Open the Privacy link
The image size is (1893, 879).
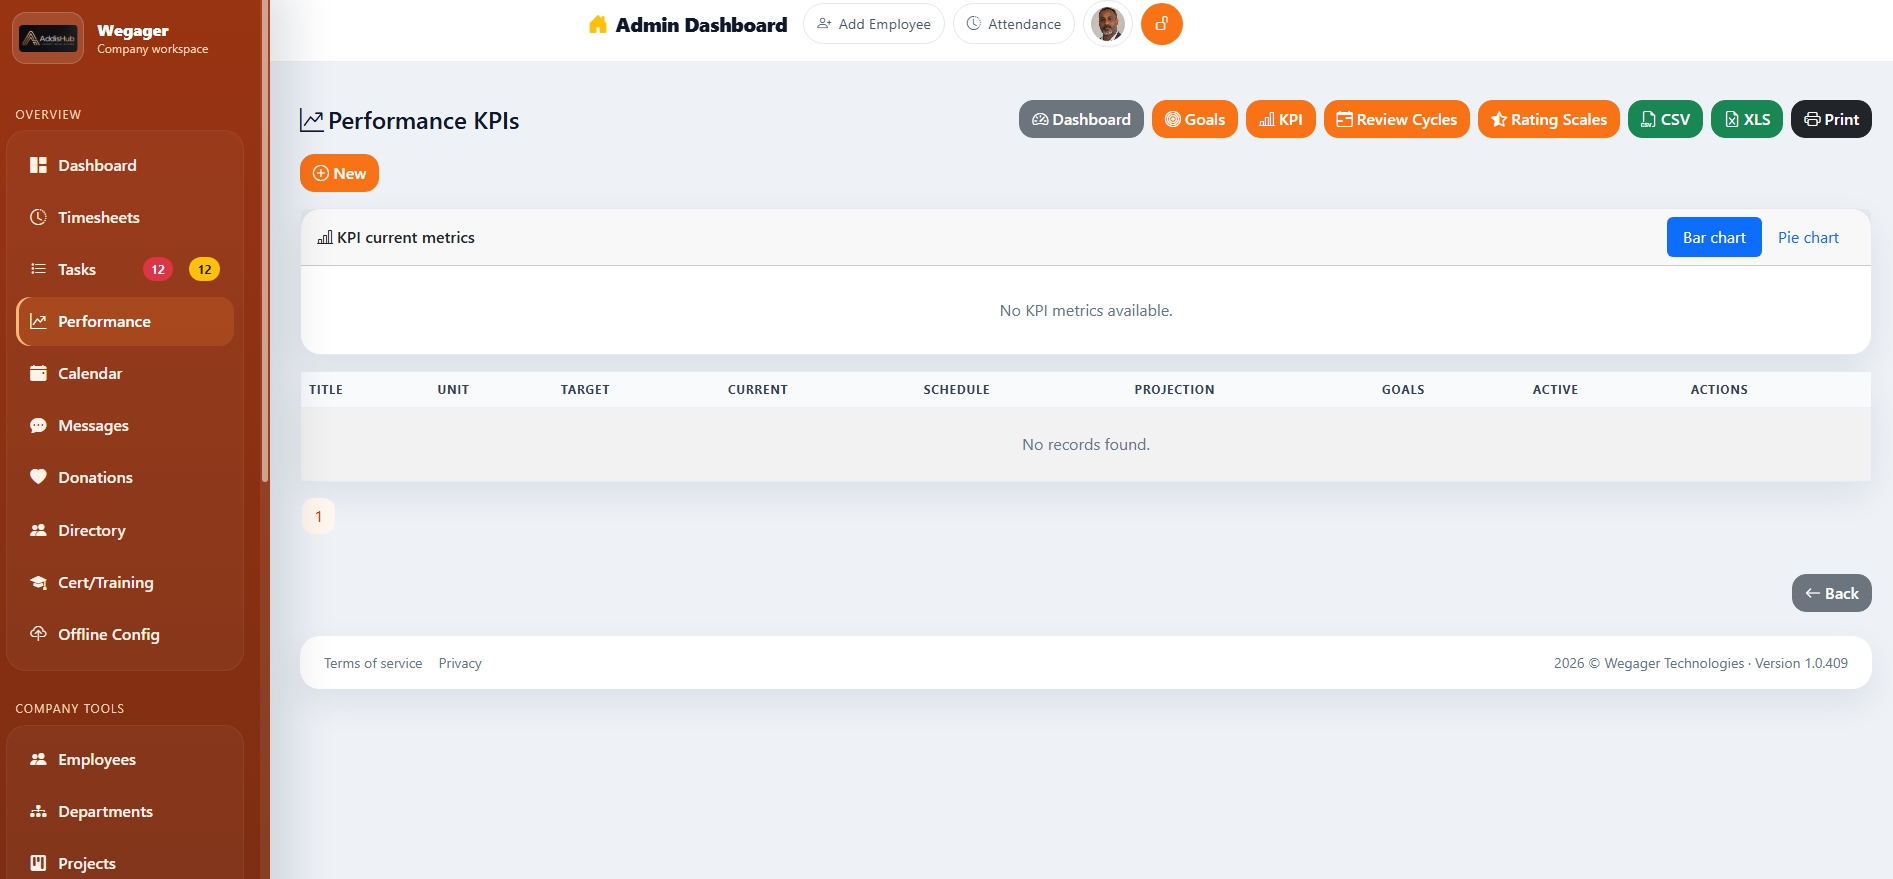(460, 663)
